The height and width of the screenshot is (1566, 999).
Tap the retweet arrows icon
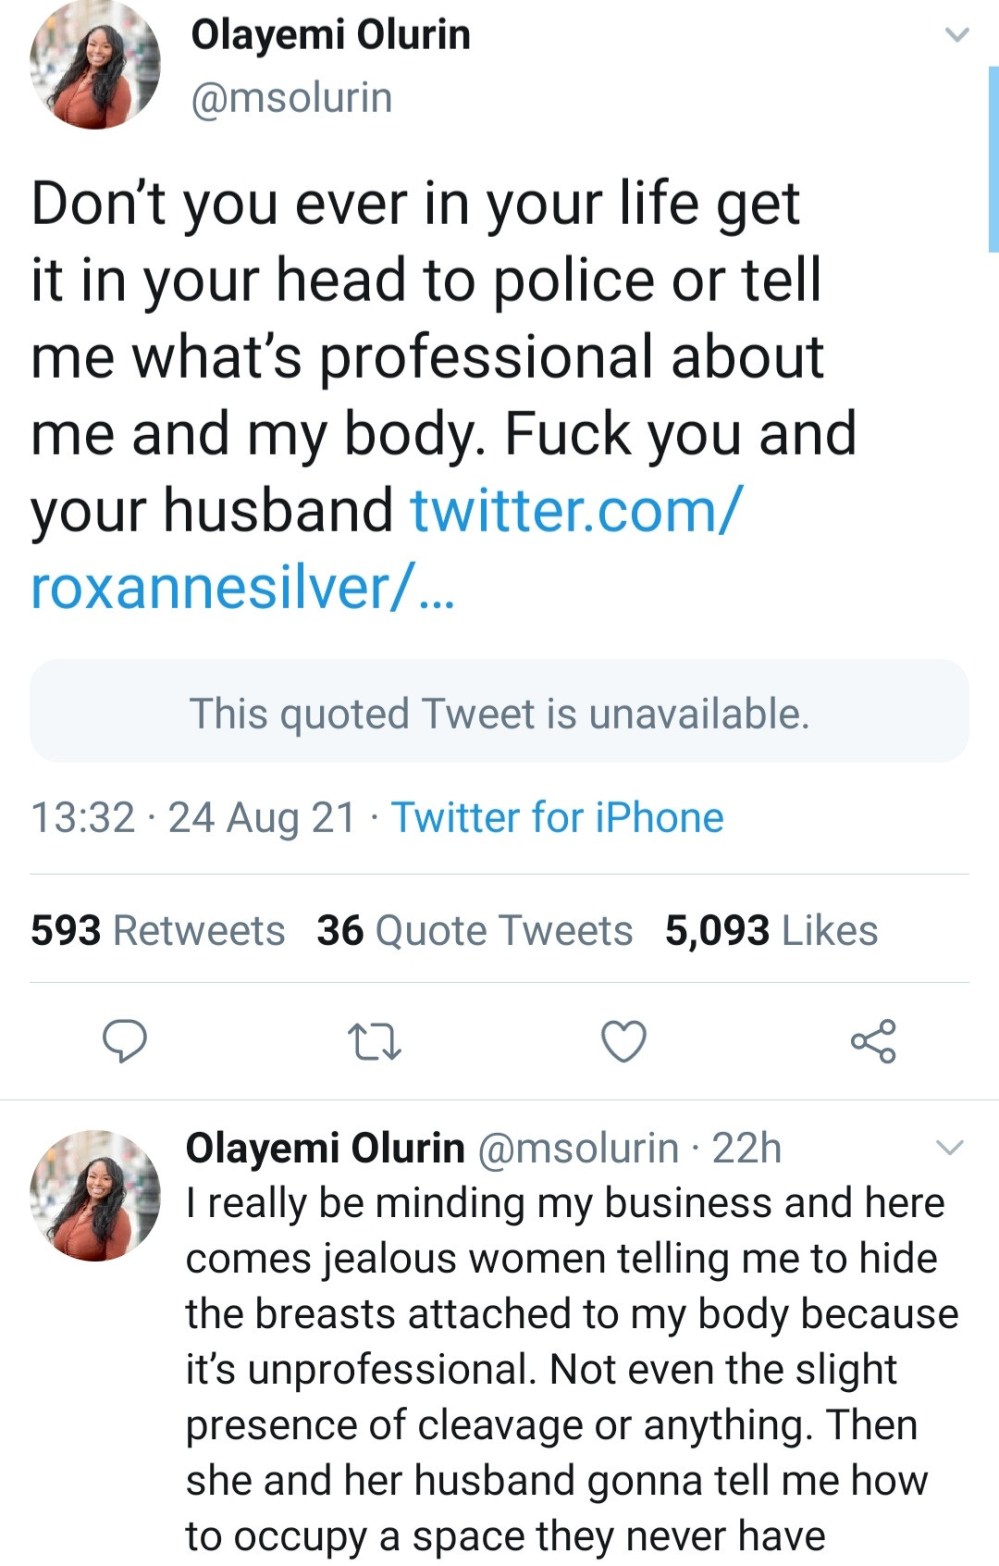tap(374, 1041)
